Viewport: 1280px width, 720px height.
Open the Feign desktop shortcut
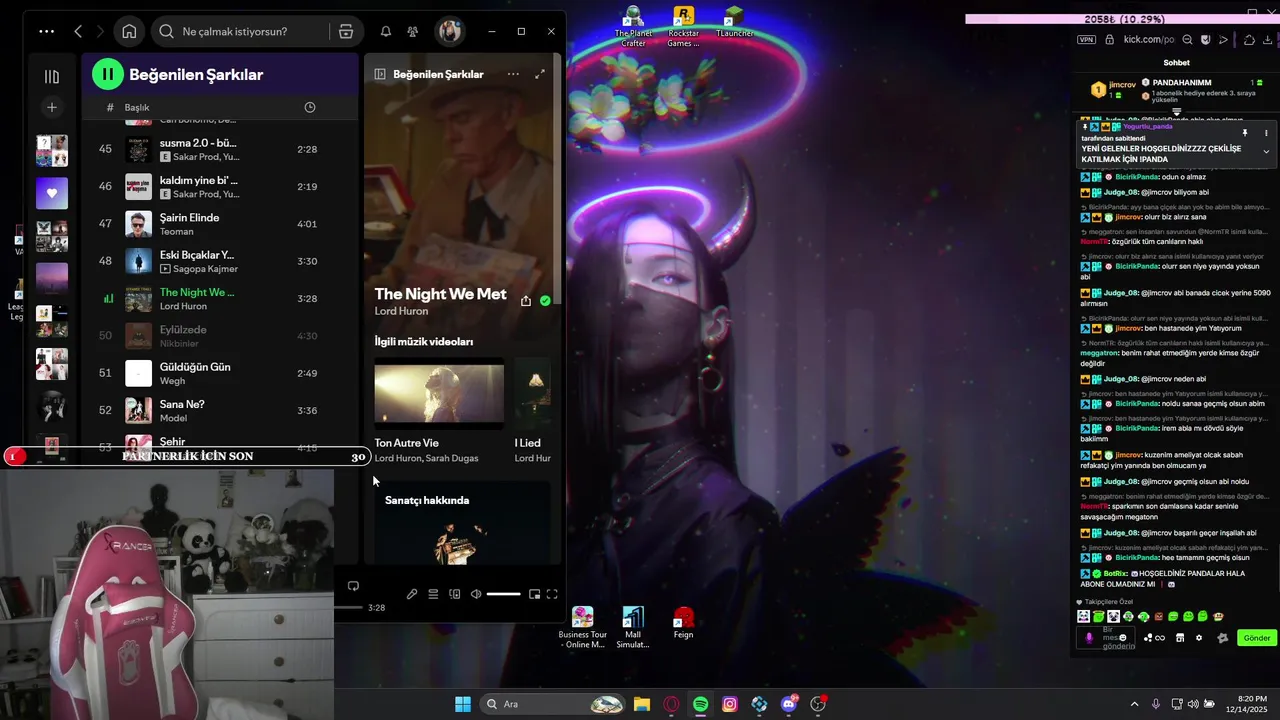[x=683, y=623]
